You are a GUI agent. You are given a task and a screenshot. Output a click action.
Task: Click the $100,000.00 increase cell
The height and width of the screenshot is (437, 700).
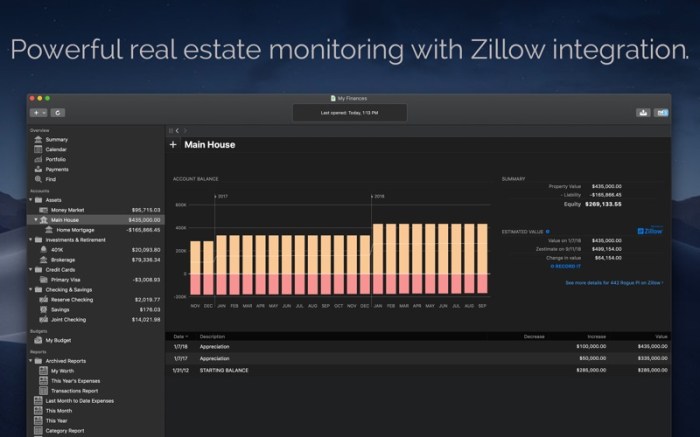click(x=591, y=346)
